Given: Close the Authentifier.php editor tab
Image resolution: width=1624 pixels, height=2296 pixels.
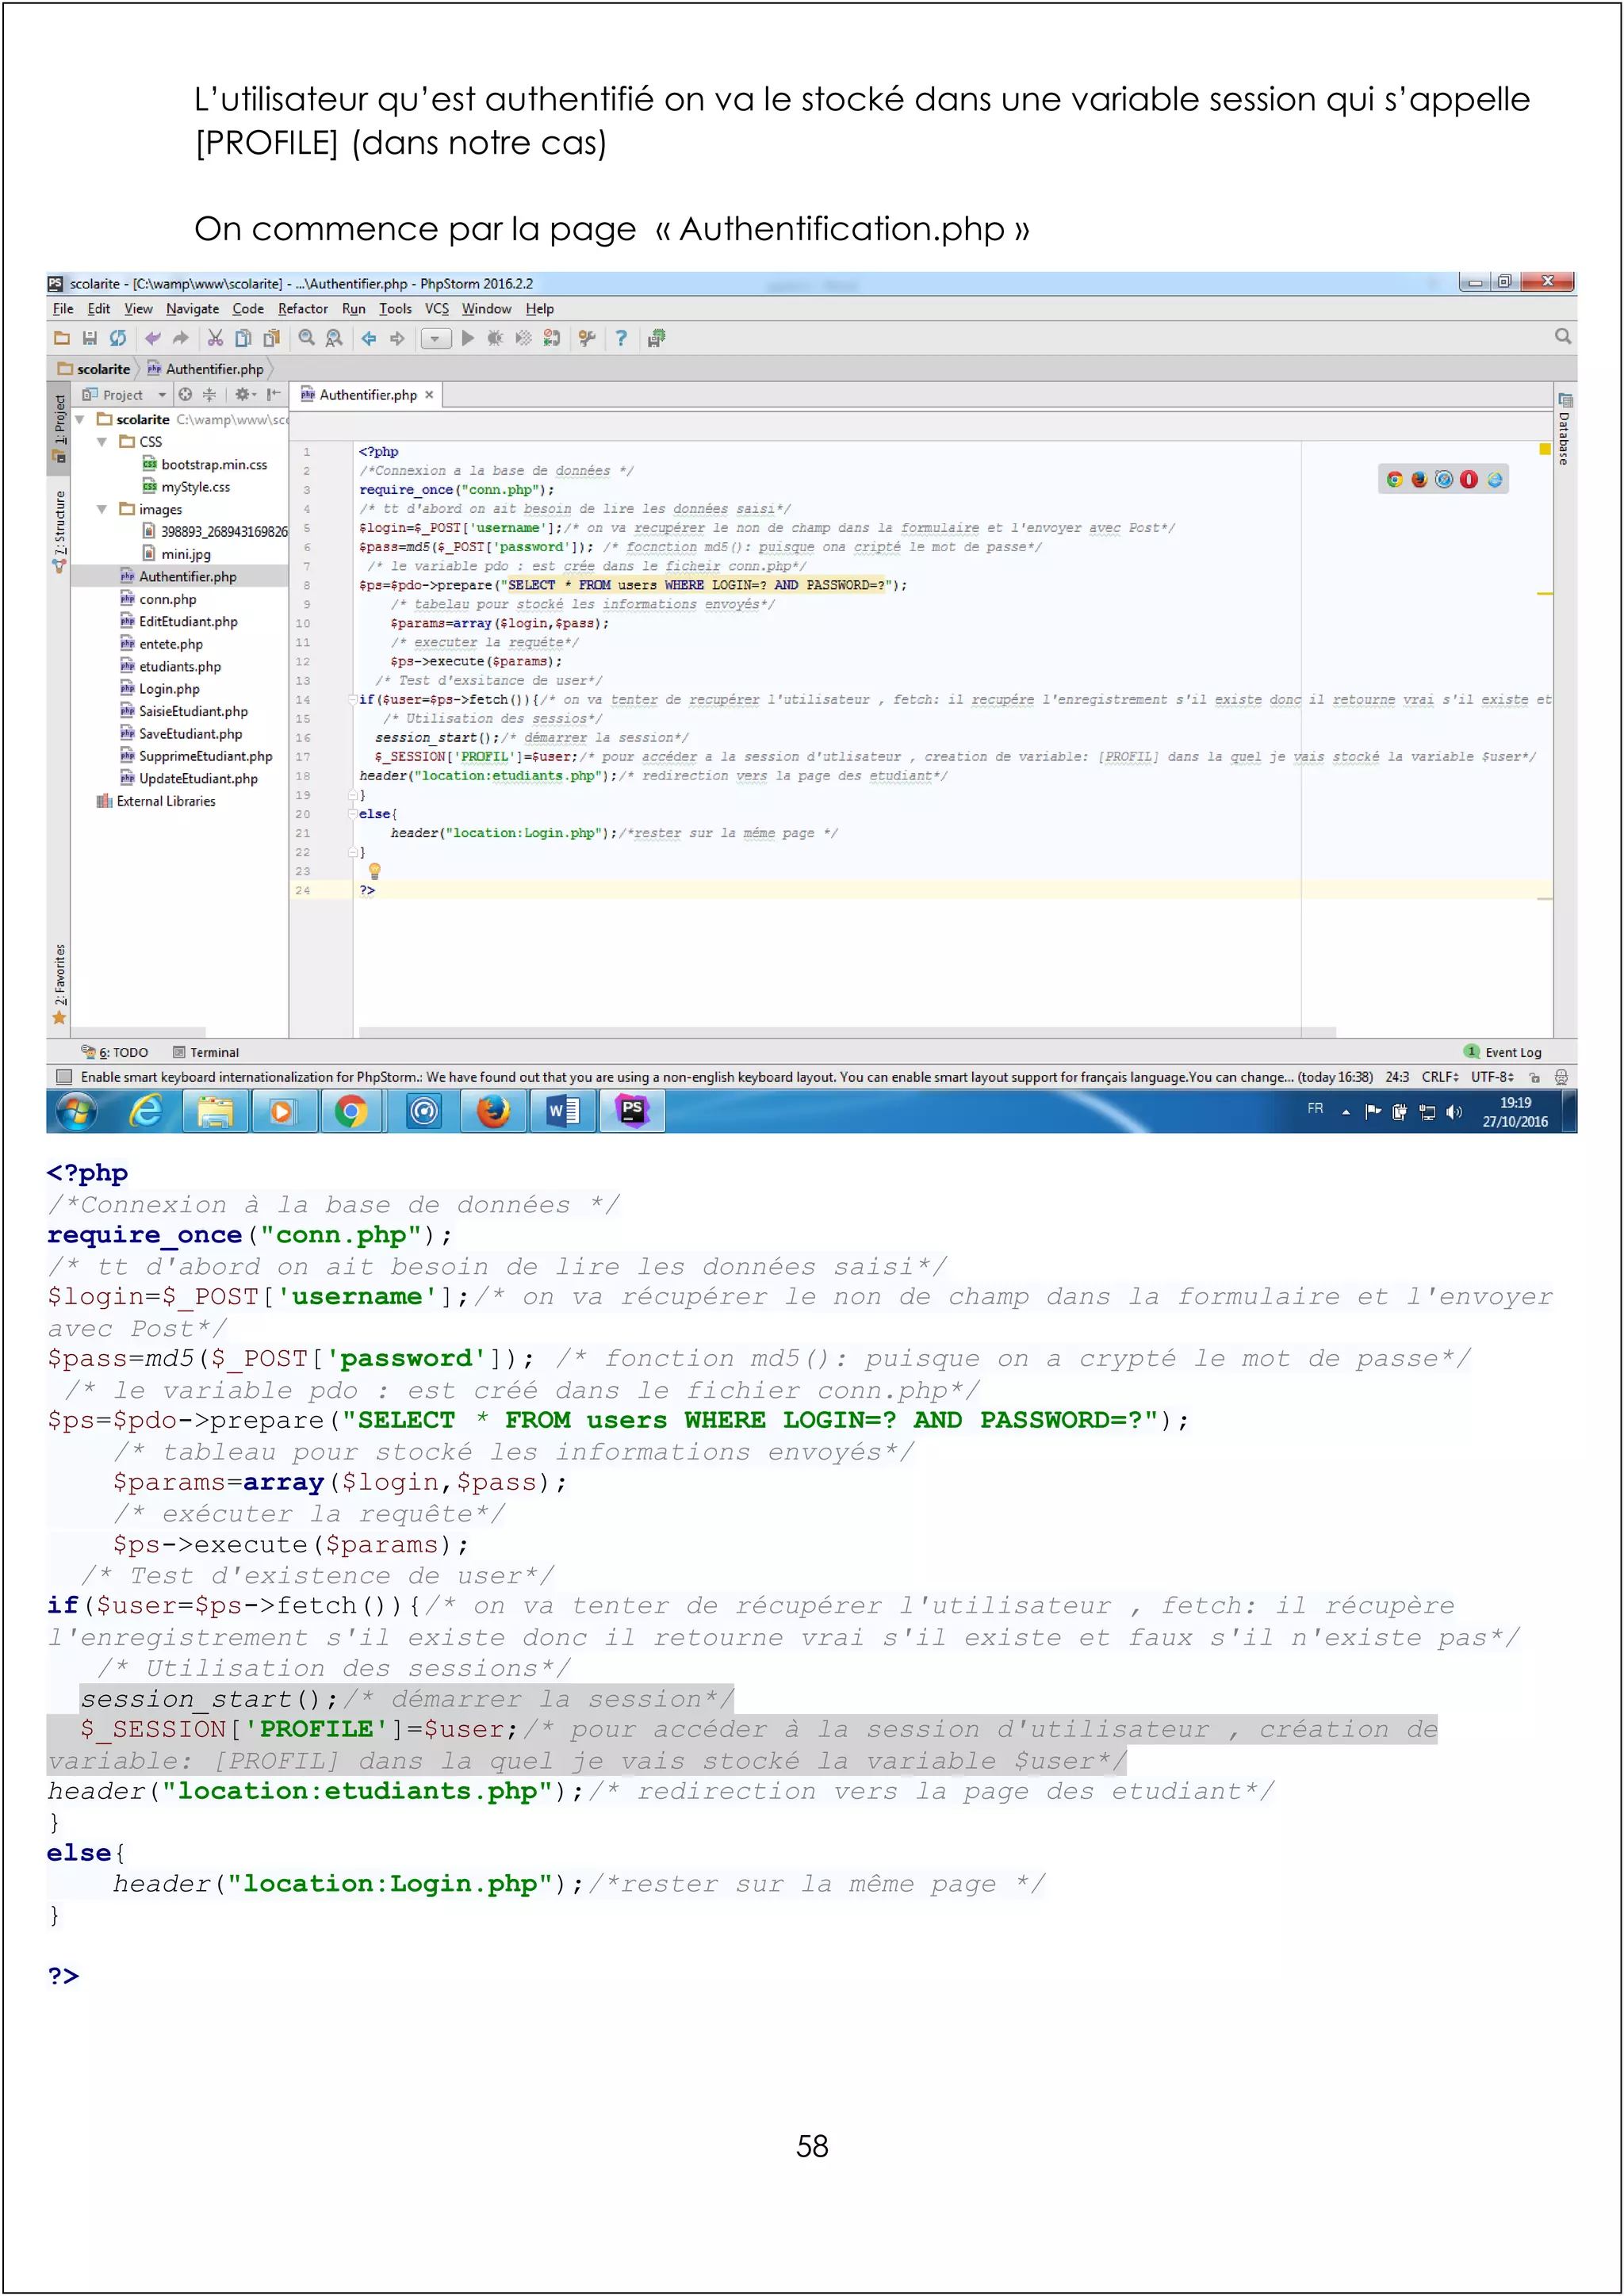Looking at the screenshot, I should pos(429,395).
